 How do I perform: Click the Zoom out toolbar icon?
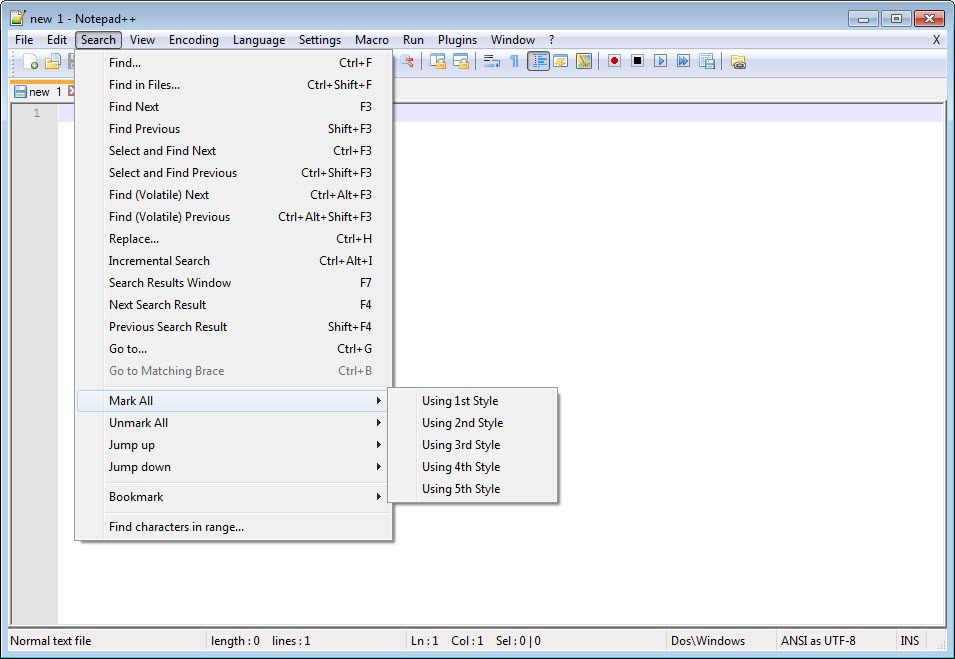tap(407, 62)
